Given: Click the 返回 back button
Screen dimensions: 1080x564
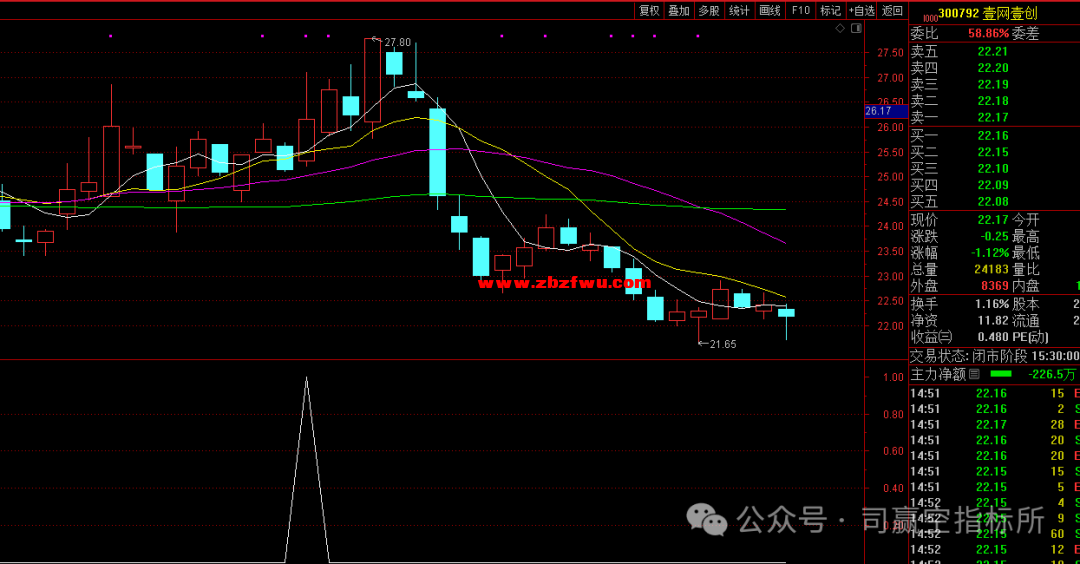Looking at the screenshot, I should point(892,10).
